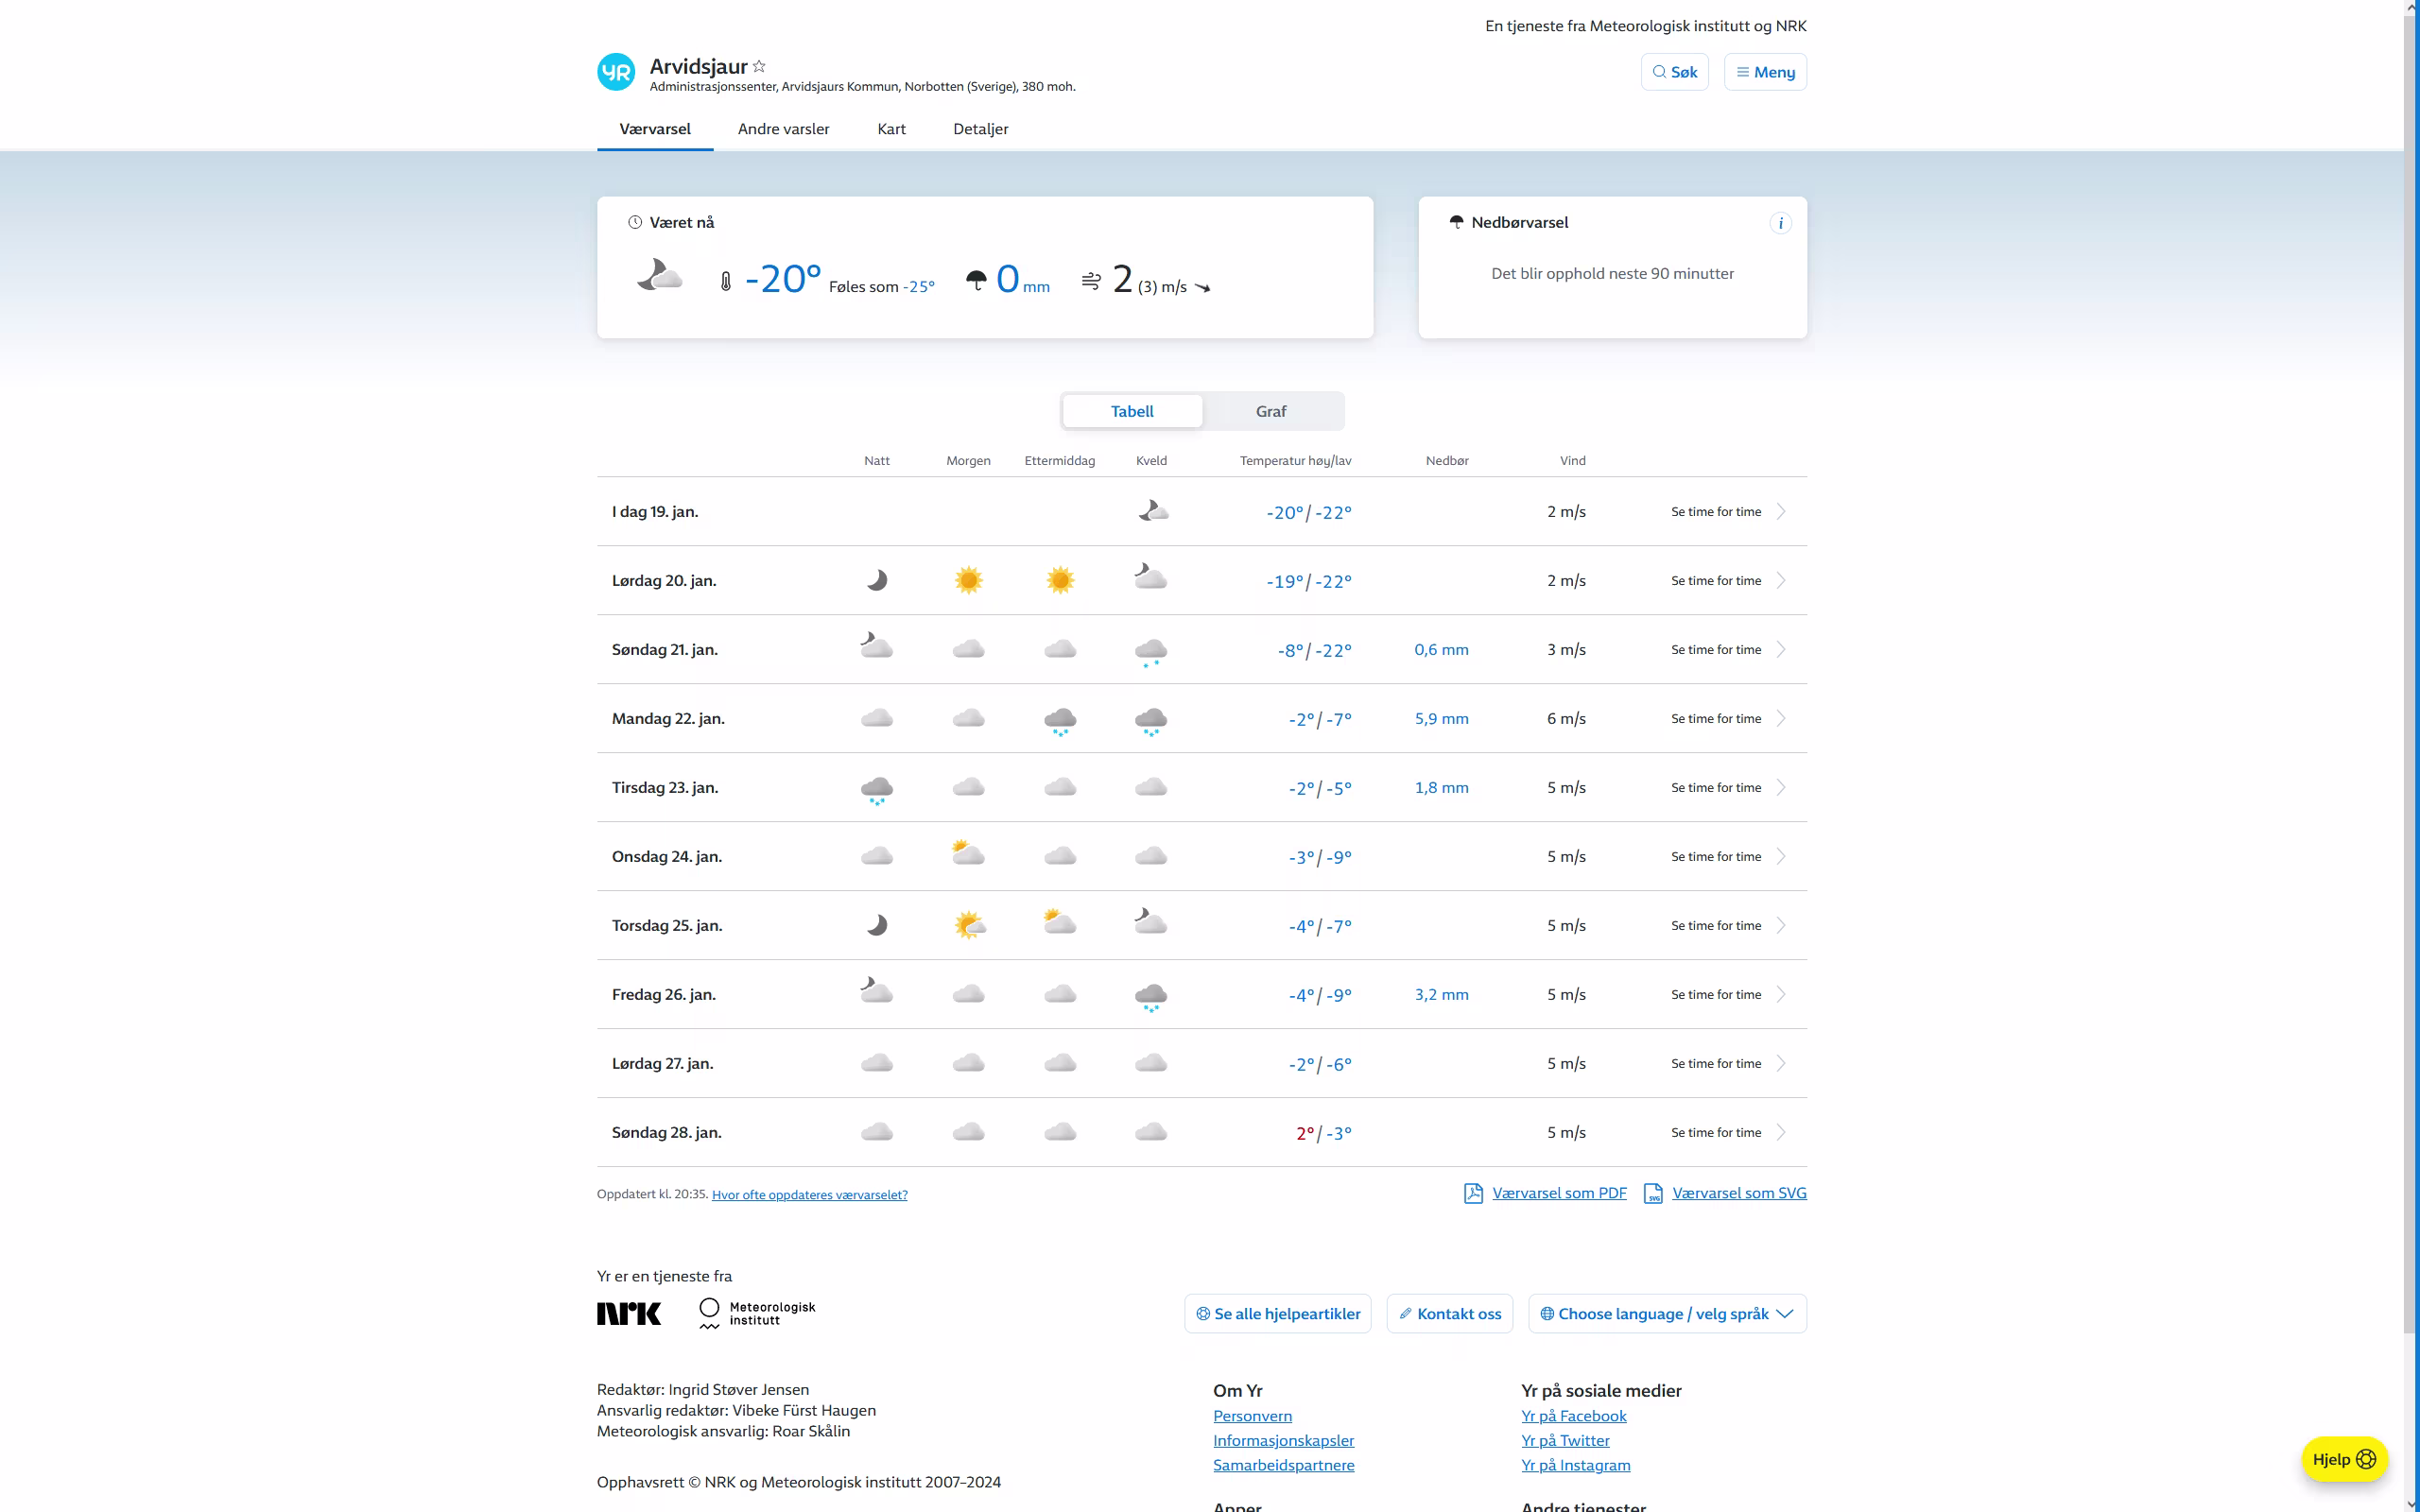Open the Søk search button
Screen dimensions: 2420x1512
(1674, 72)
